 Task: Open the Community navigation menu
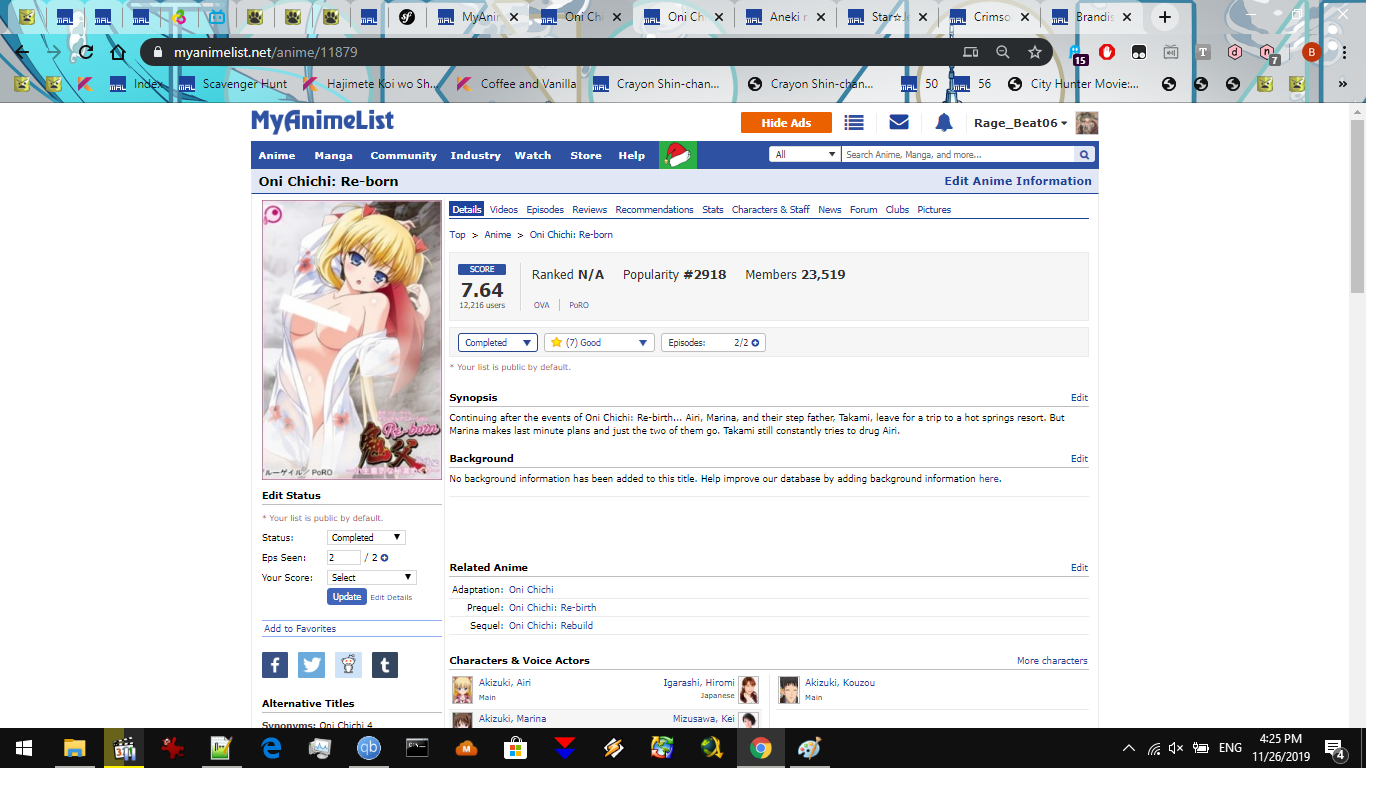click(x=404, y=155)
